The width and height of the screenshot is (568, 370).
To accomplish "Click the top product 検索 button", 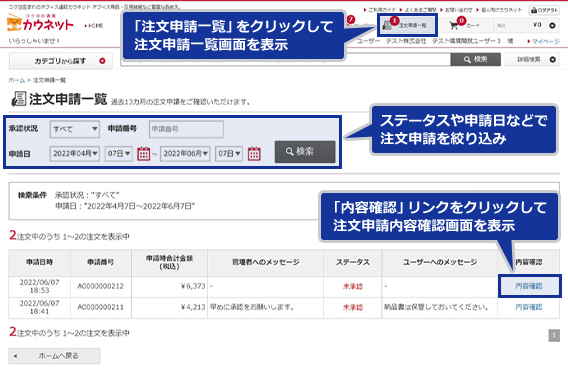I will [x=476, y=59].
